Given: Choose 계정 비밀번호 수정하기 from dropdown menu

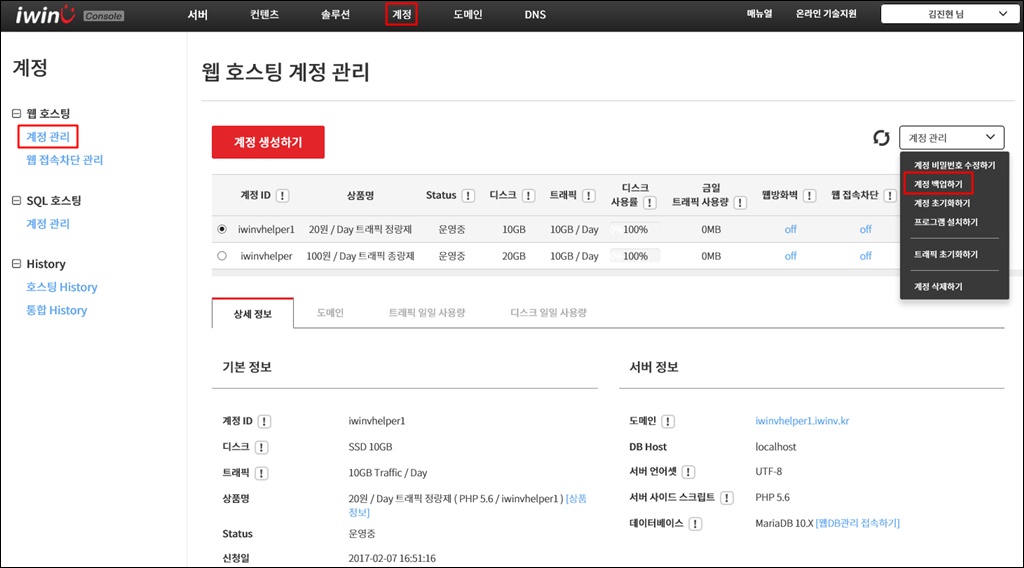Looking at the screenshot, I should 954,165.
